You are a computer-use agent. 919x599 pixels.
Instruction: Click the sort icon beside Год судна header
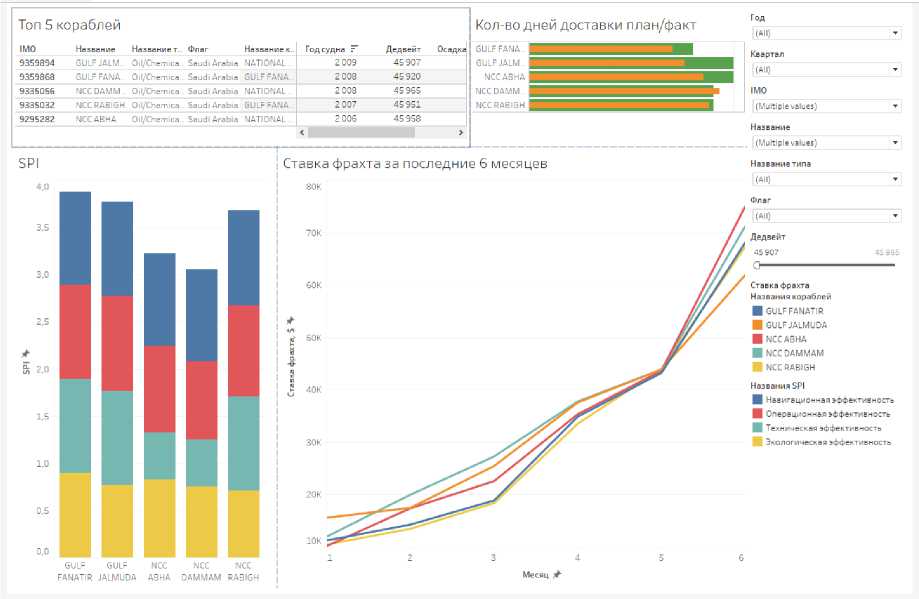tap(354, 49)
